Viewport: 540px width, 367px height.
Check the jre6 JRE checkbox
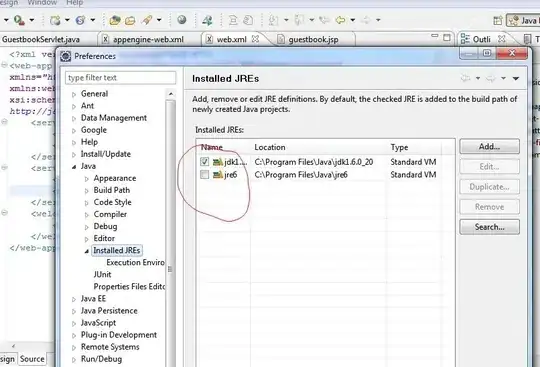coord(205,175)
